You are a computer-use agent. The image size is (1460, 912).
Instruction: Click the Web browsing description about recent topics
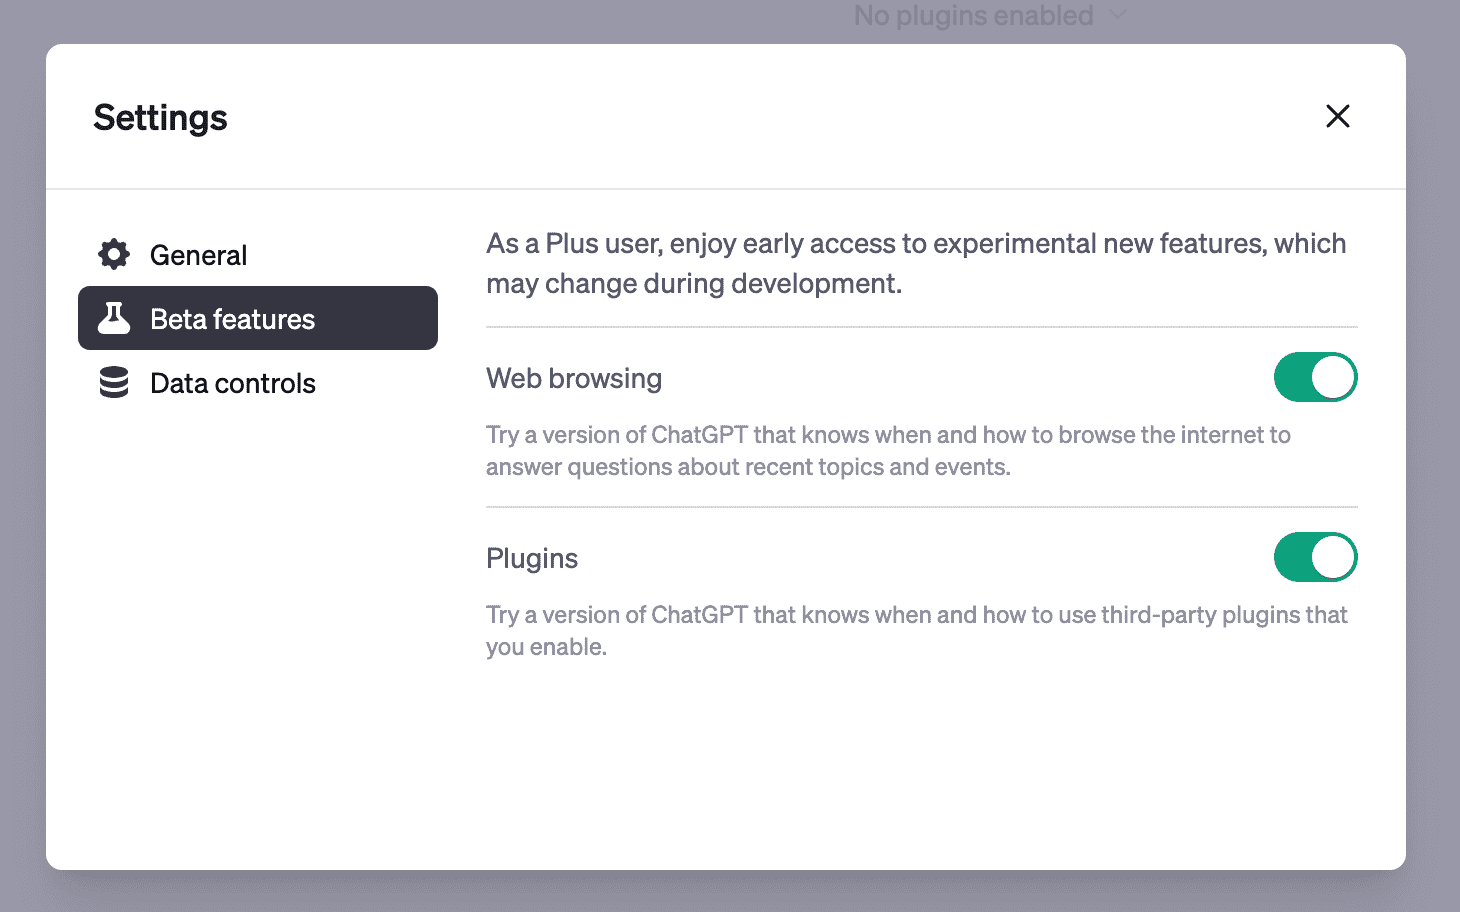click(x=888, y=451)
